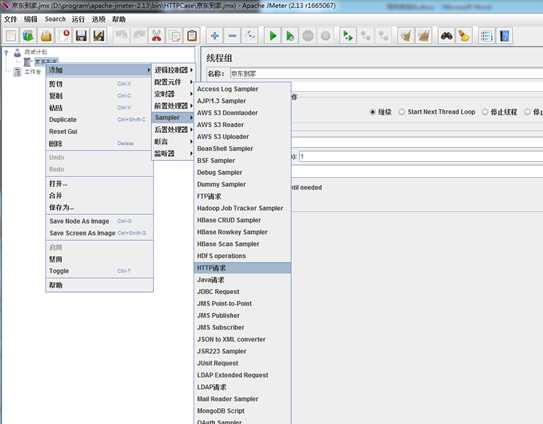Viewport: 543px width, 424px height.
Task: Click the scissors Cut icon
Action: [x=157, y=36]
